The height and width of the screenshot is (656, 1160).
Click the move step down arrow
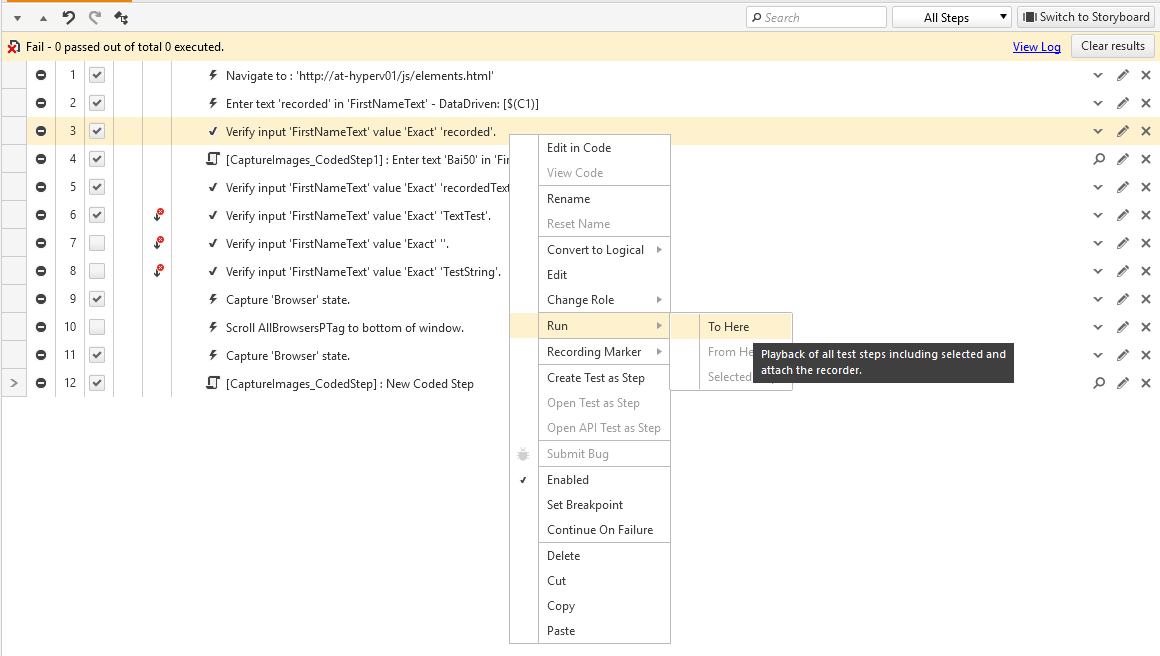click(17, 18)
